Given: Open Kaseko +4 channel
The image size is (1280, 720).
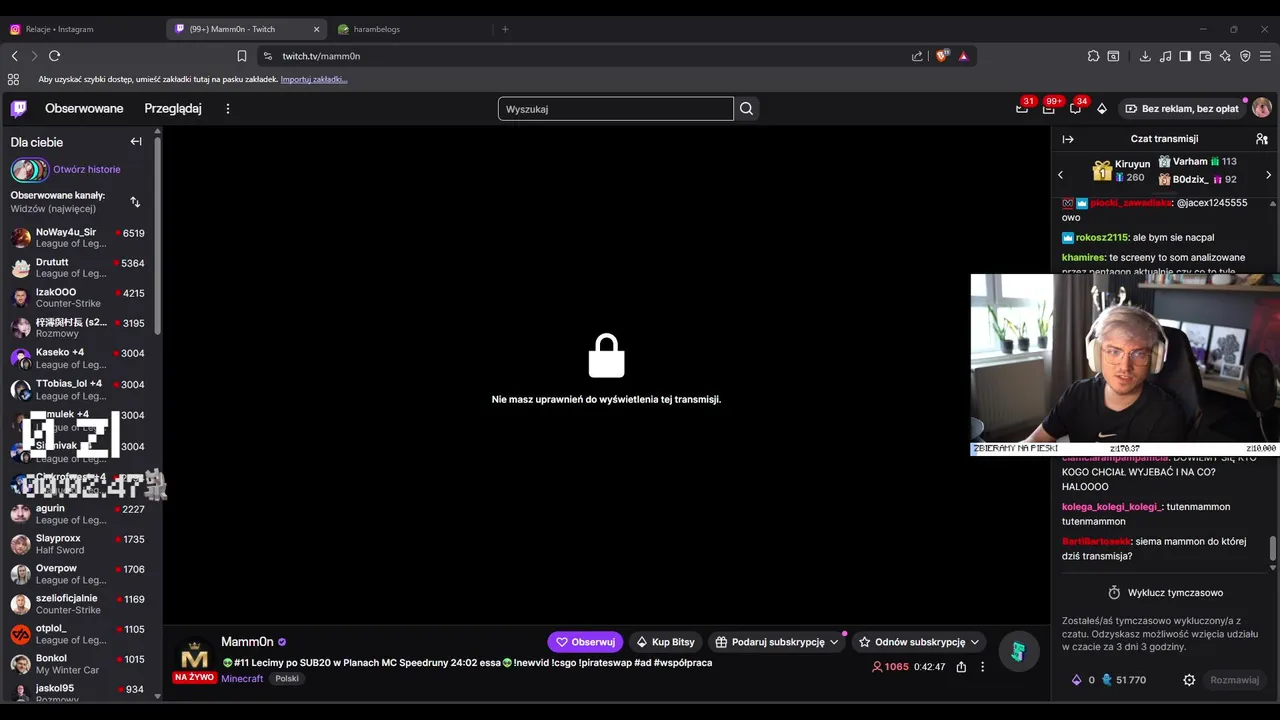Looking at the screenshot, I should coord(78,358).
